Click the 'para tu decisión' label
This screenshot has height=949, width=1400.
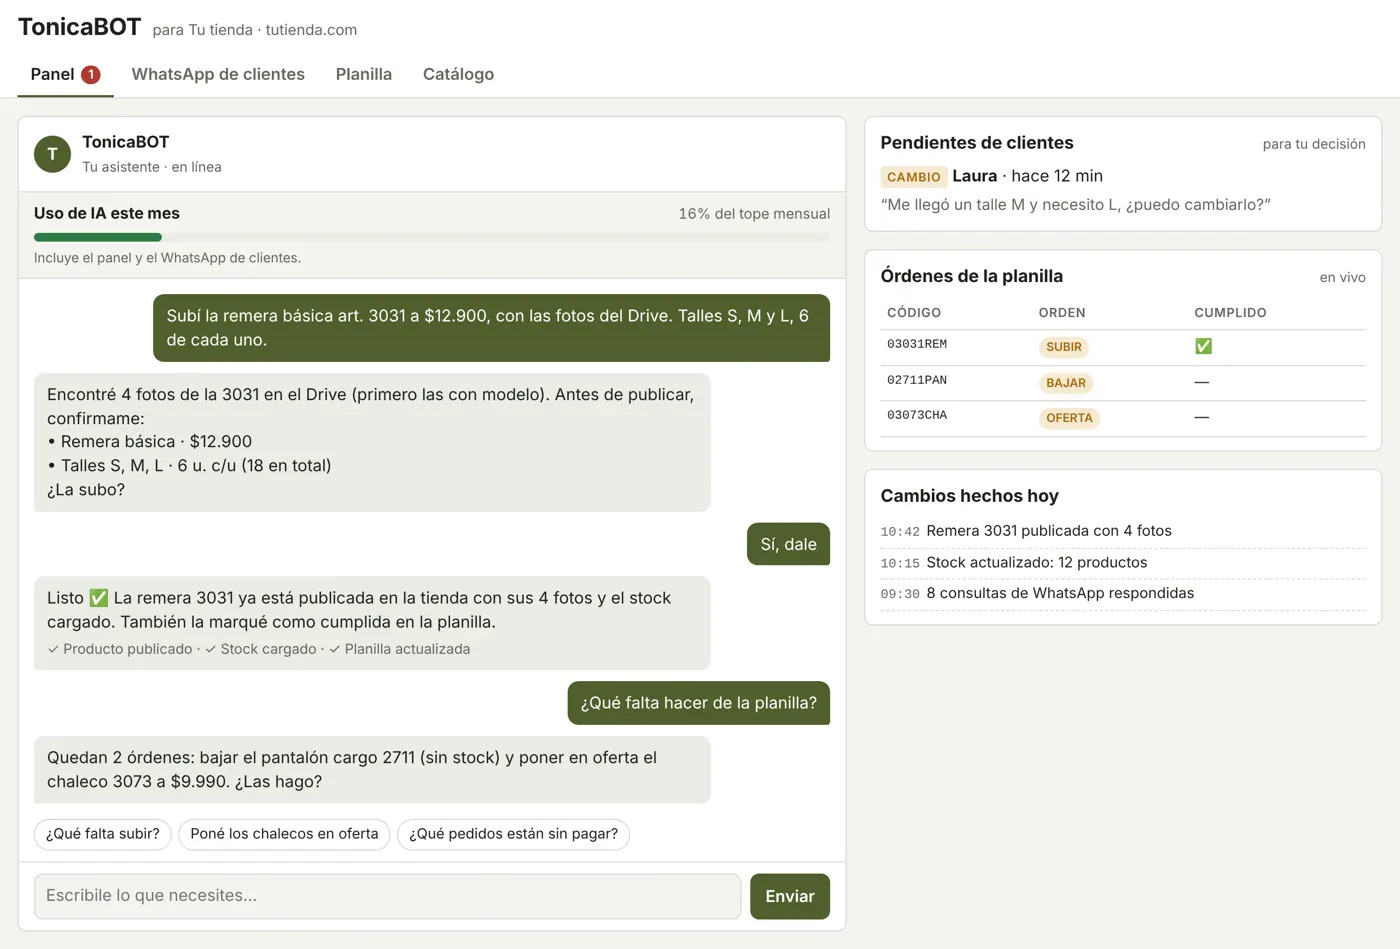tap(1314, 144)
